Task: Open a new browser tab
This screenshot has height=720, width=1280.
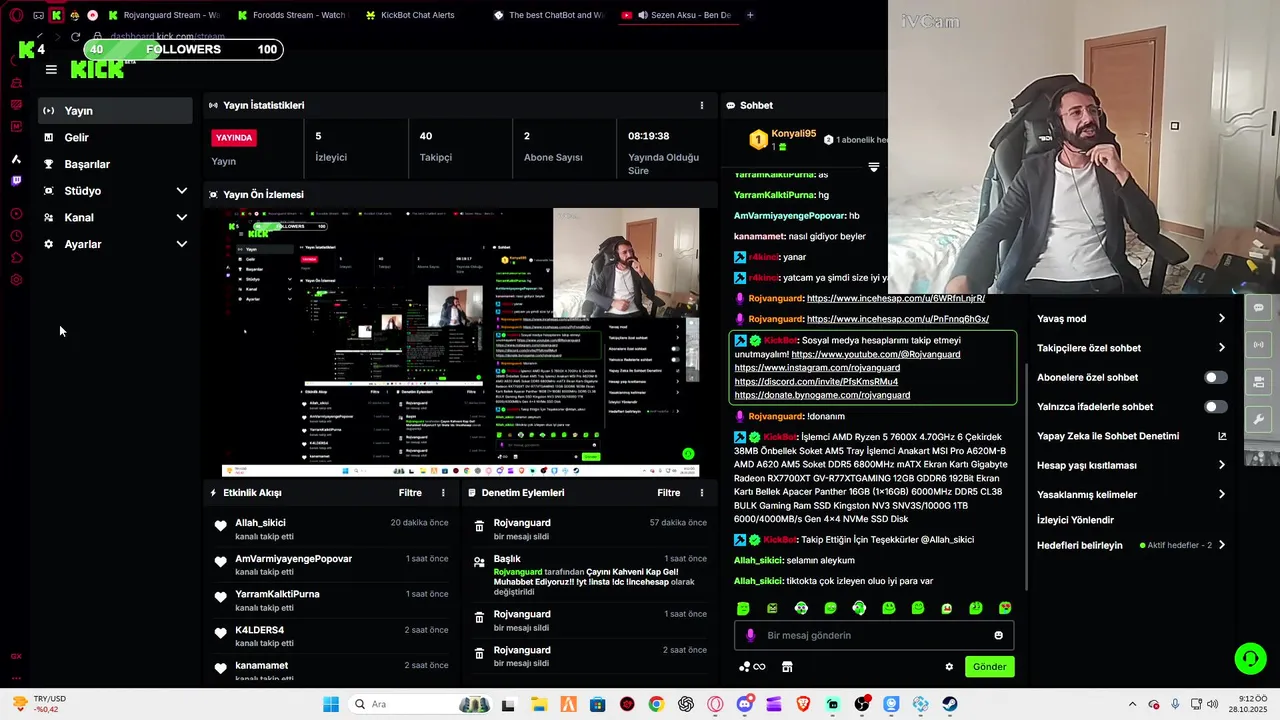Action: pos(750,15)
